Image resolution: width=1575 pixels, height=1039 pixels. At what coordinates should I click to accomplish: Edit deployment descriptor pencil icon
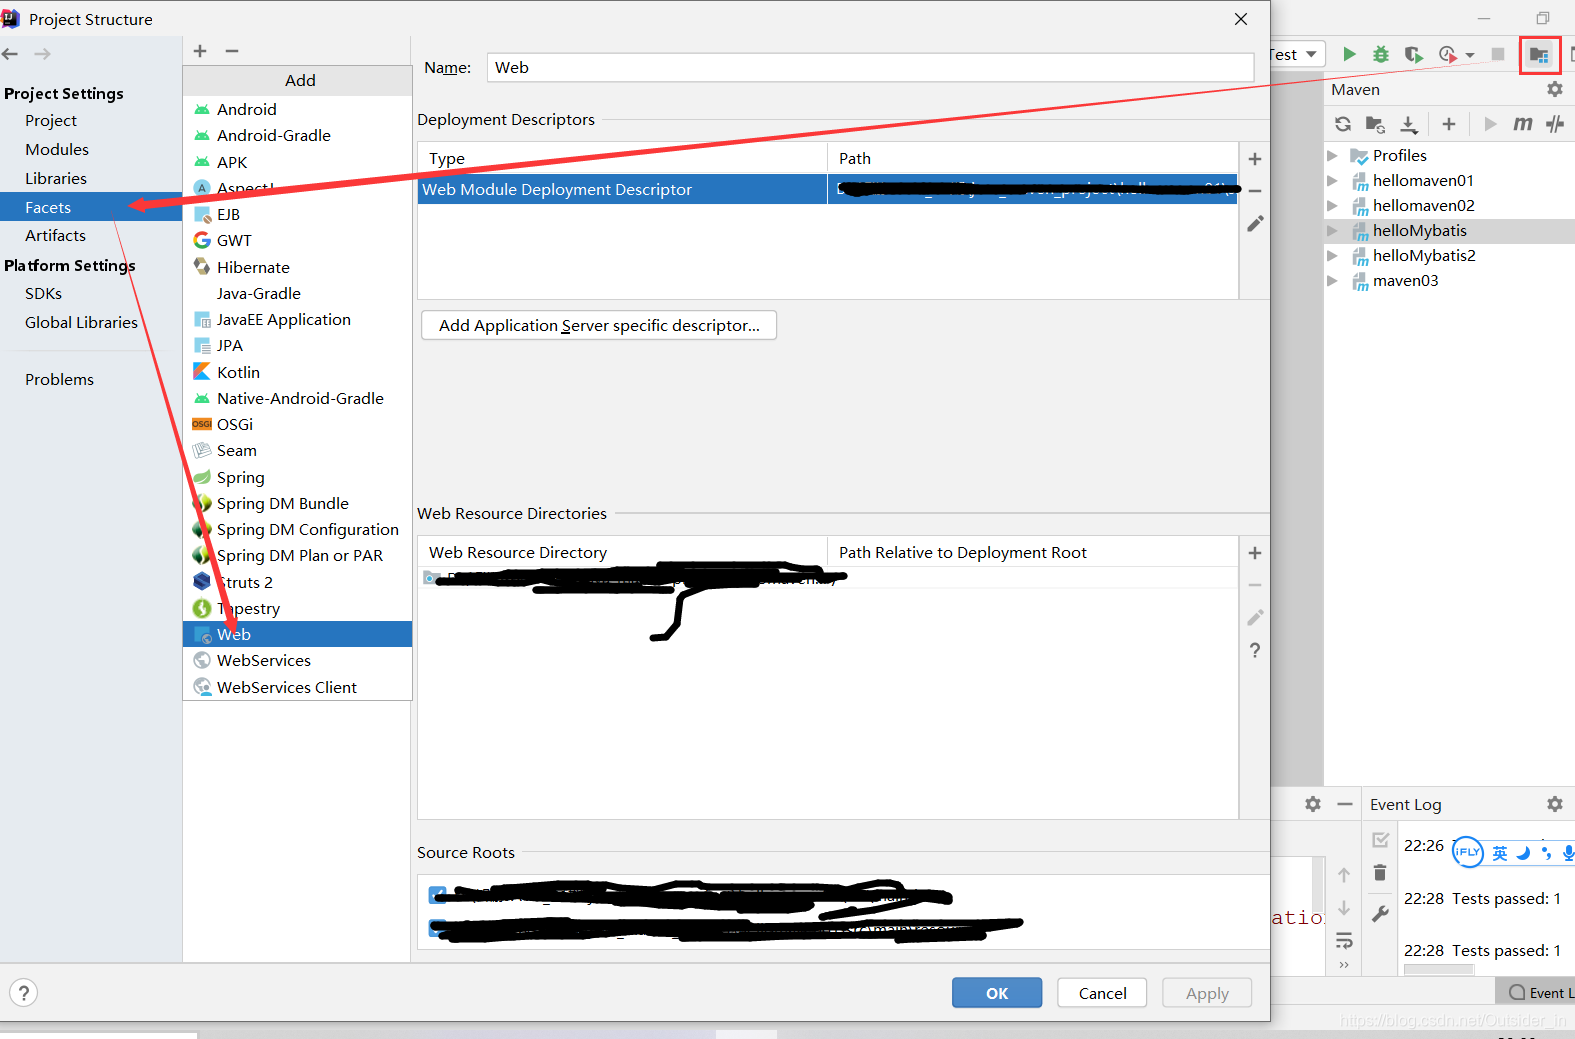[1255, 223]
